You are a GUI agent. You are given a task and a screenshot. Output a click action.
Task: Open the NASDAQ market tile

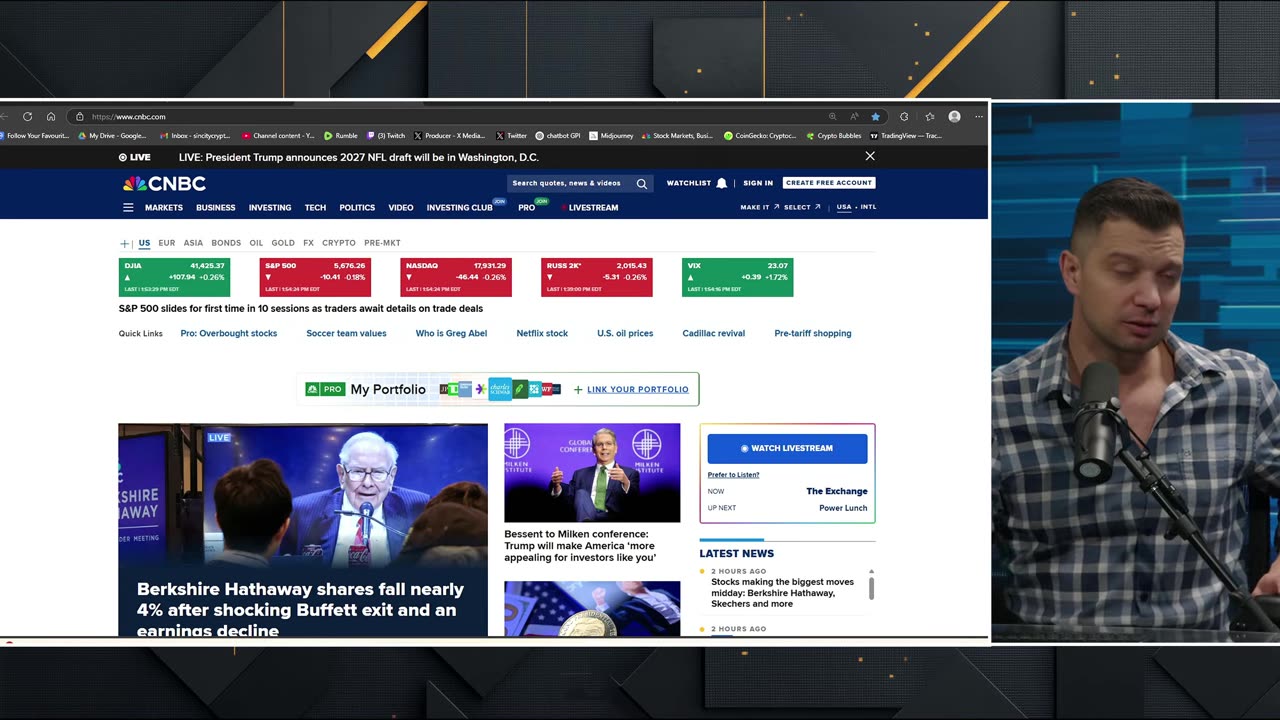pos(456,277)
